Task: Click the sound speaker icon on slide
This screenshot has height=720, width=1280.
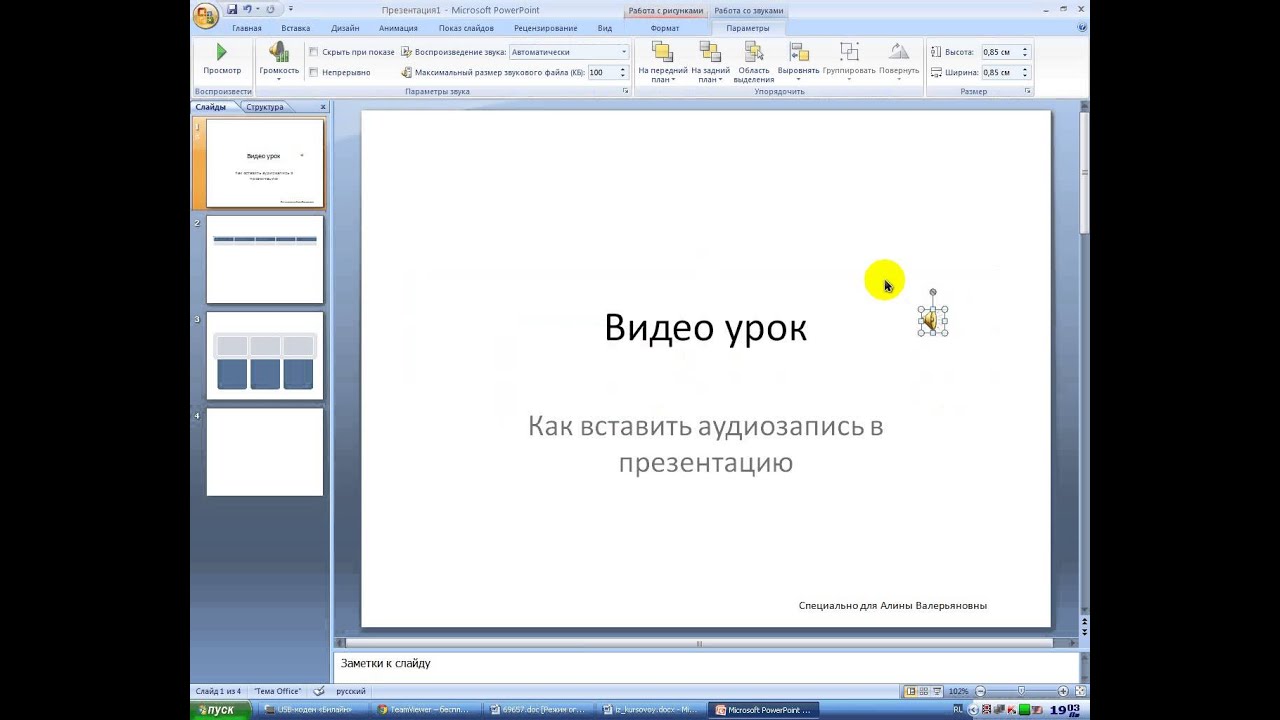Action: (932, 320)
